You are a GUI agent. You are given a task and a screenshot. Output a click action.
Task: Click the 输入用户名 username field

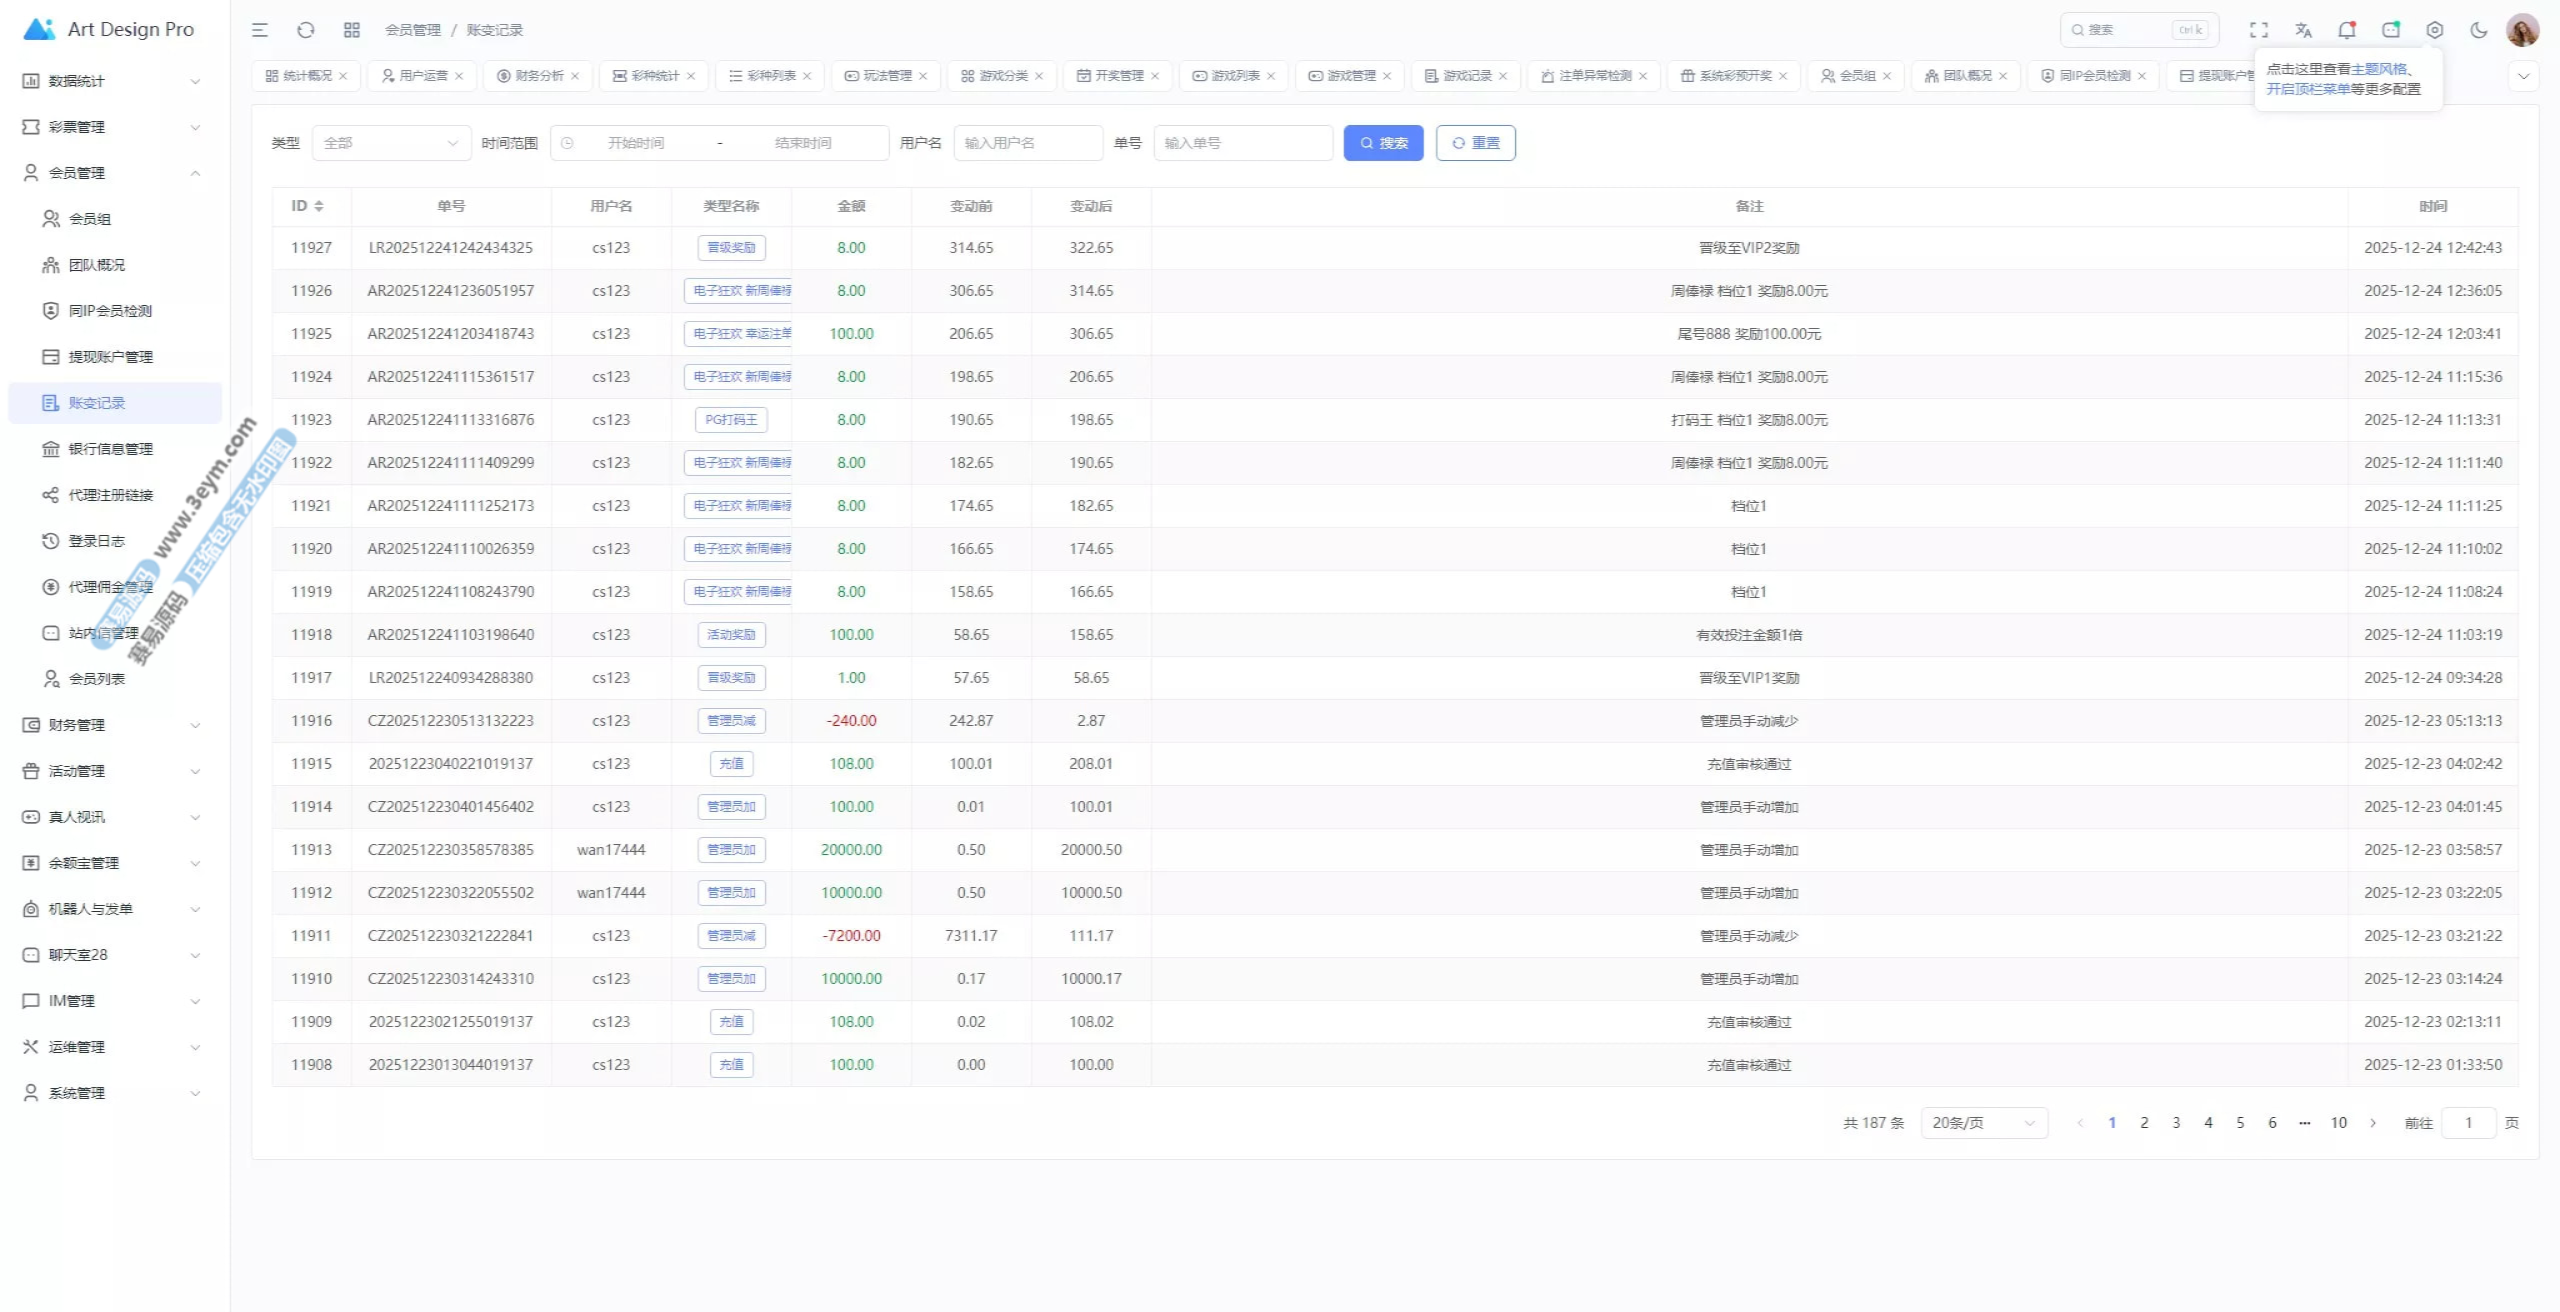click(1028, 143)
